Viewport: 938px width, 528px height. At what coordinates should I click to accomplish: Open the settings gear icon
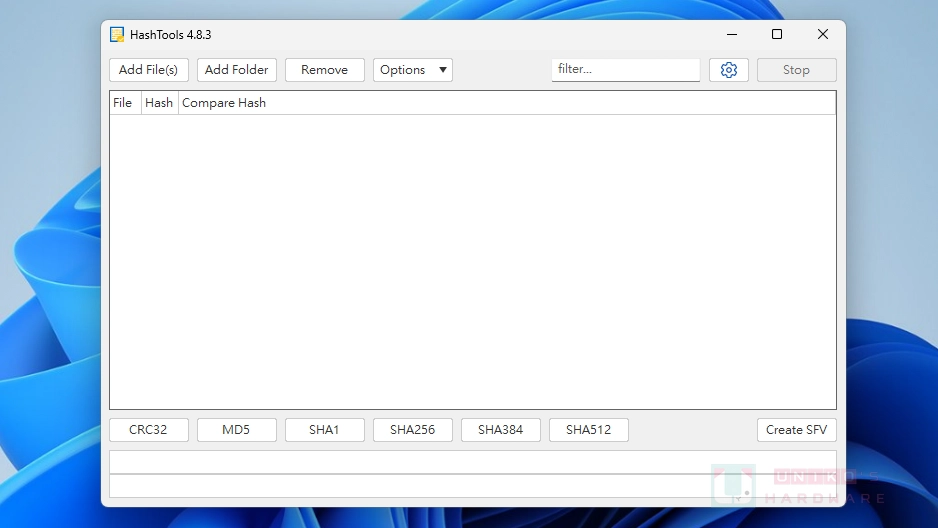[x=729, y=70]
